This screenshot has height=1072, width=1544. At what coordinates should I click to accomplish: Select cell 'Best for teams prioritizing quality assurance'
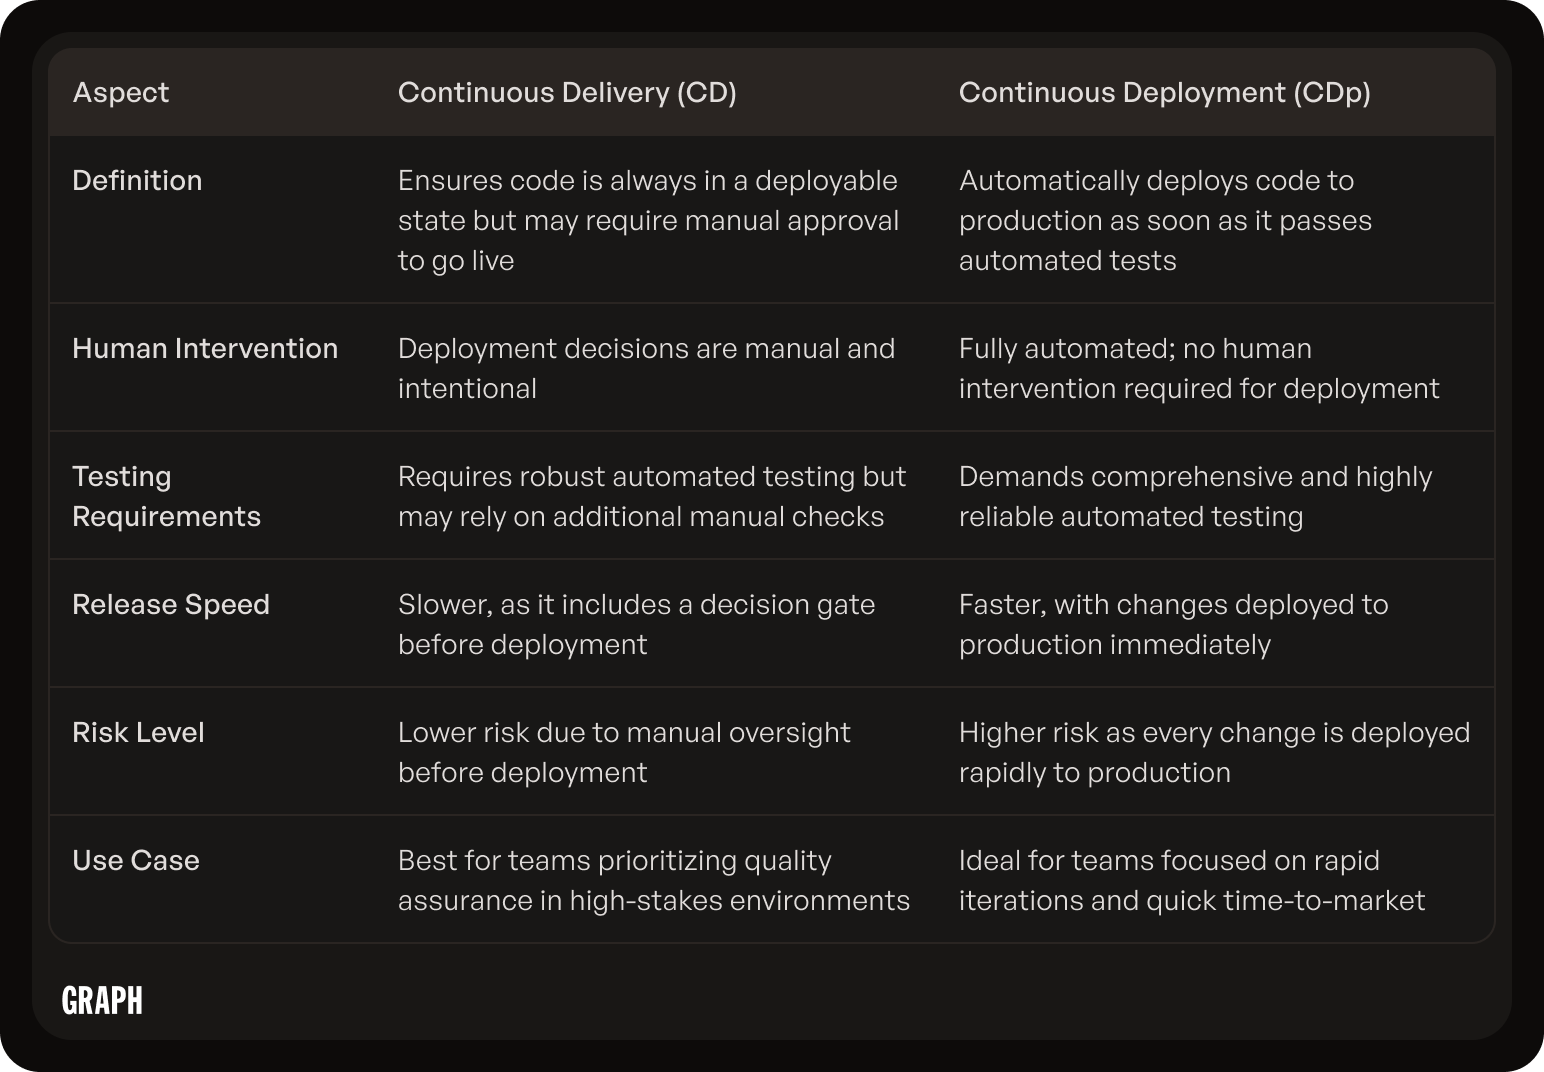point(654,880)
